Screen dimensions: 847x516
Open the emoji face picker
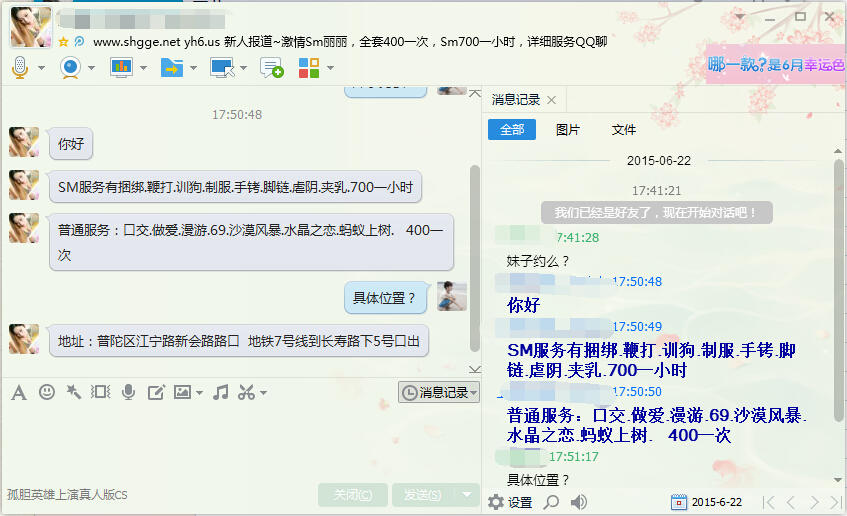47,392
